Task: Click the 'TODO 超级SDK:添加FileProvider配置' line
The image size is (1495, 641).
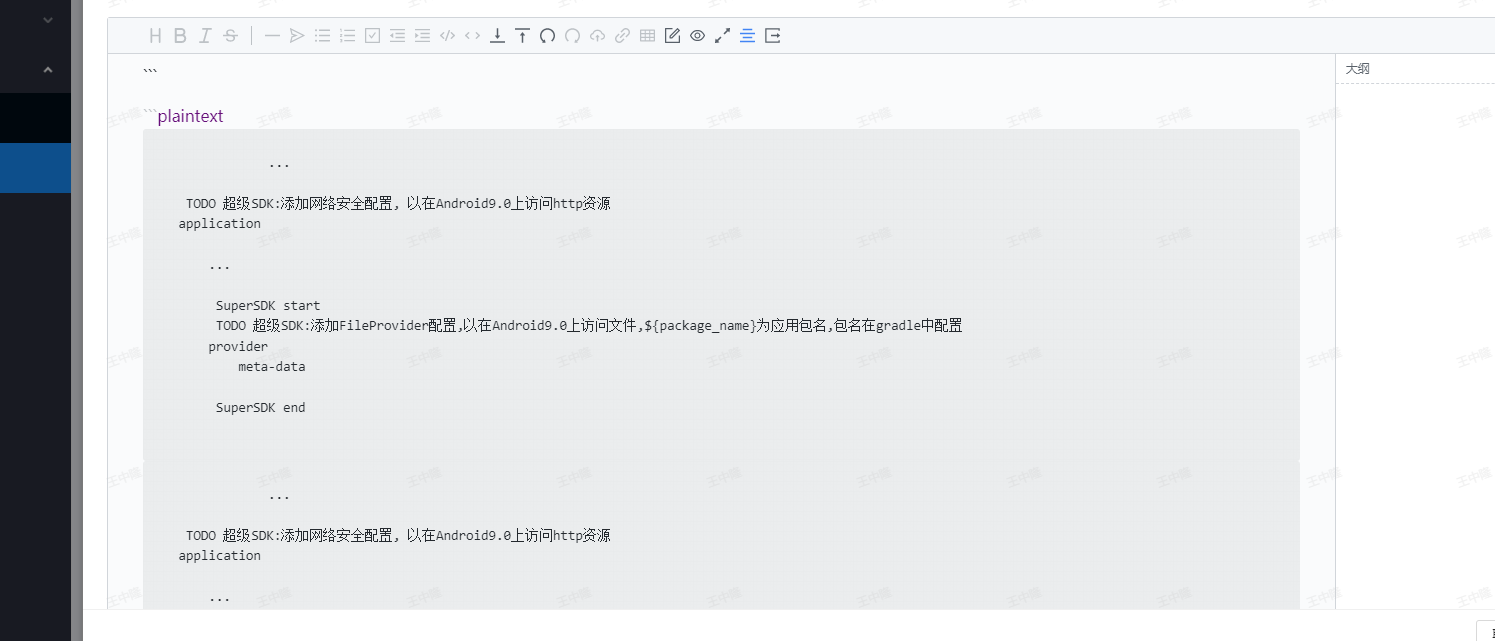Action: coord(589,326)
